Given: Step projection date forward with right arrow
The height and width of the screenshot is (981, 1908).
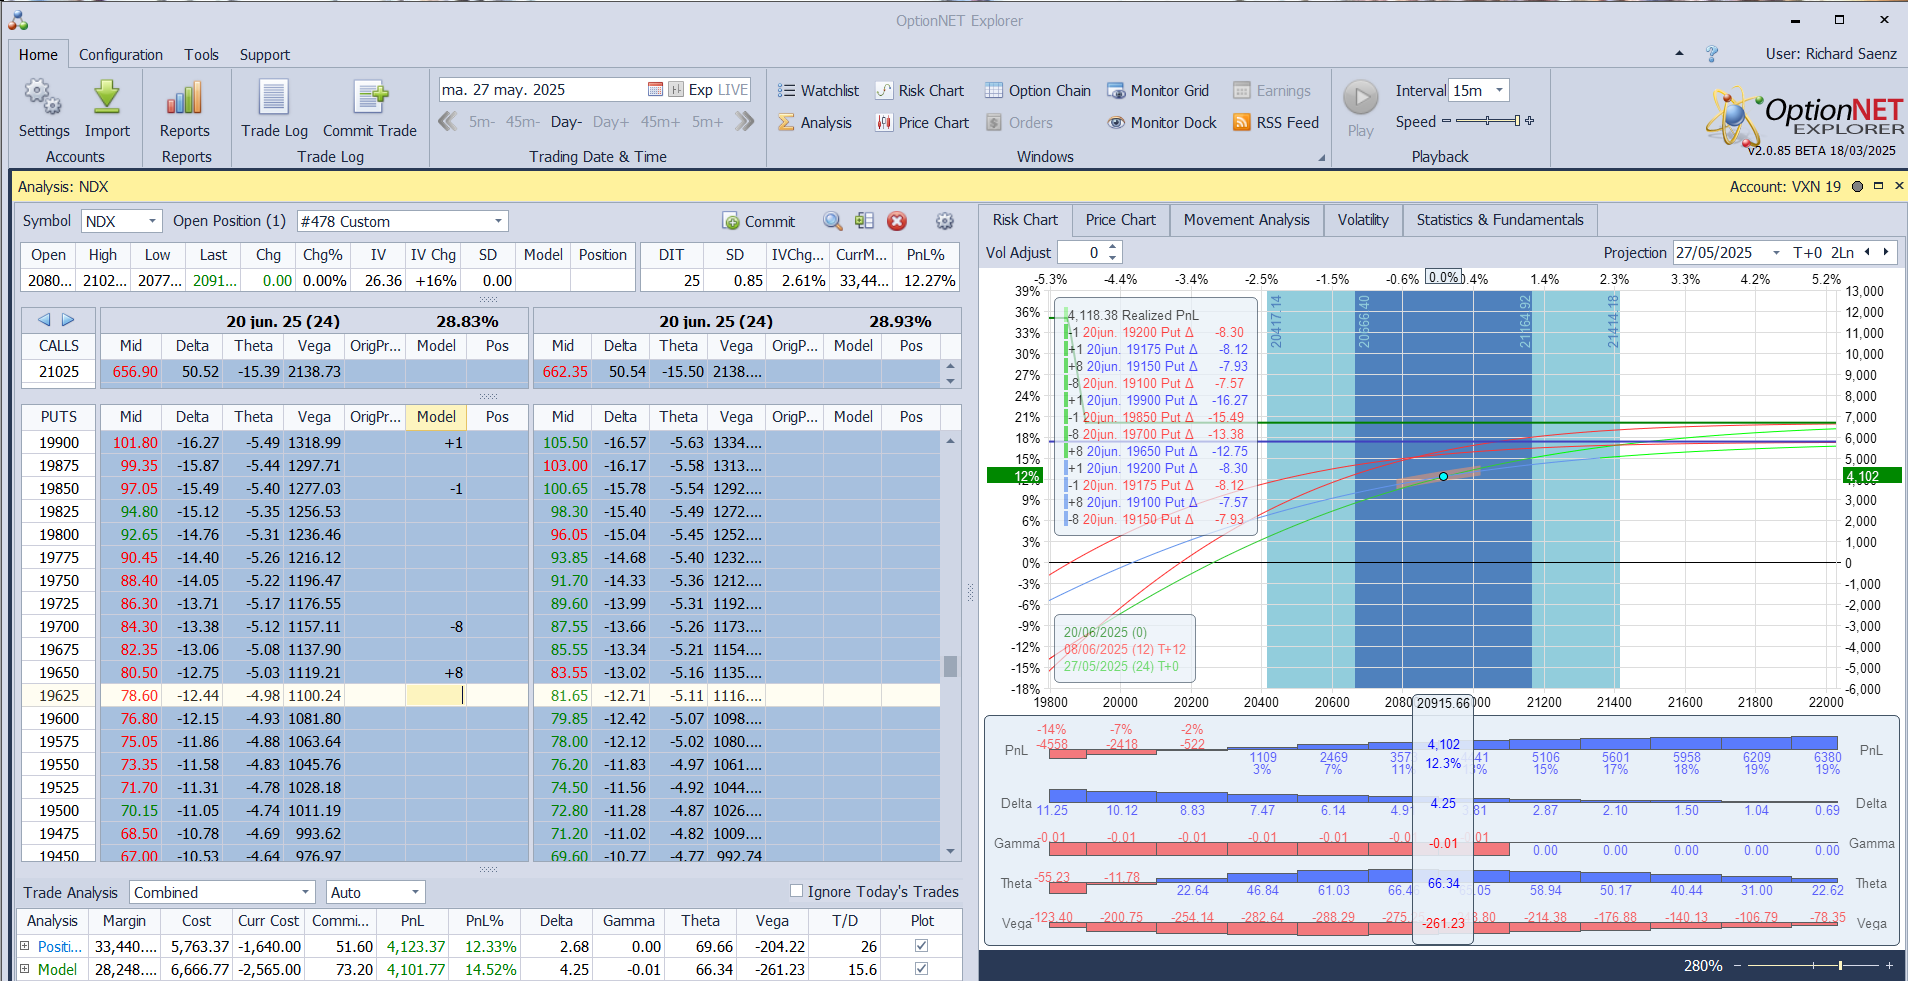Looking at the screenshot, I should pyautogui.click(x=1886, y=252).
